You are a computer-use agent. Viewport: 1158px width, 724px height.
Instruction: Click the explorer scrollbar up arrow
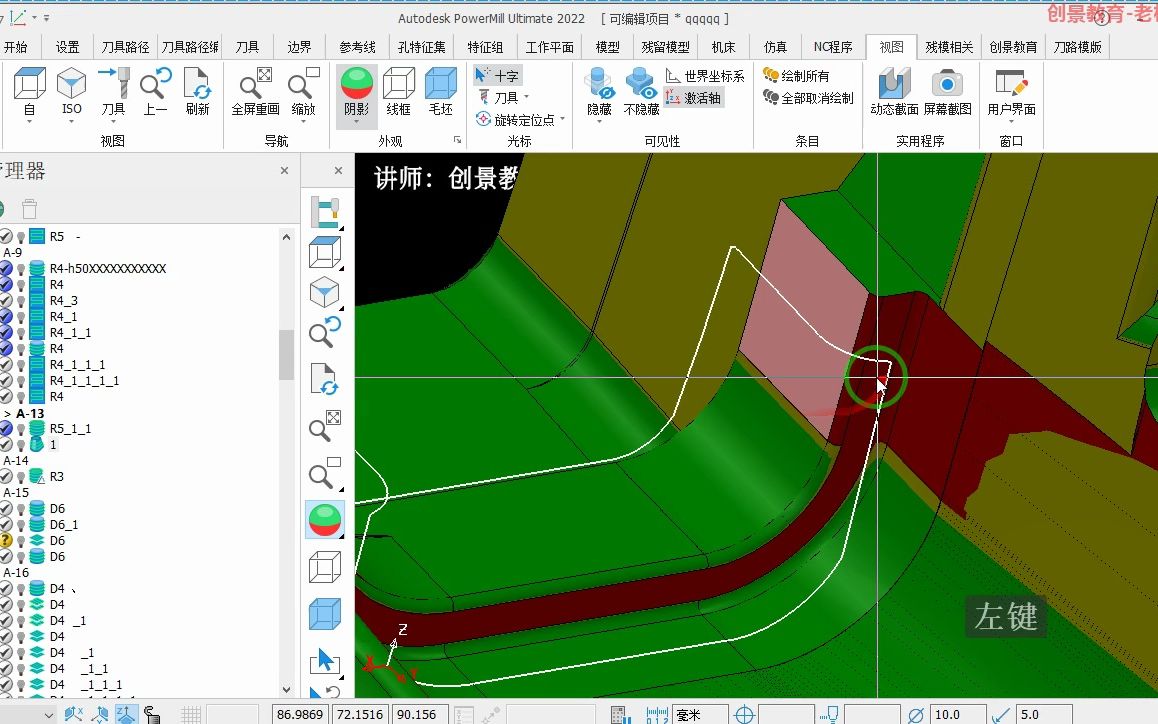tap(287, 237)
